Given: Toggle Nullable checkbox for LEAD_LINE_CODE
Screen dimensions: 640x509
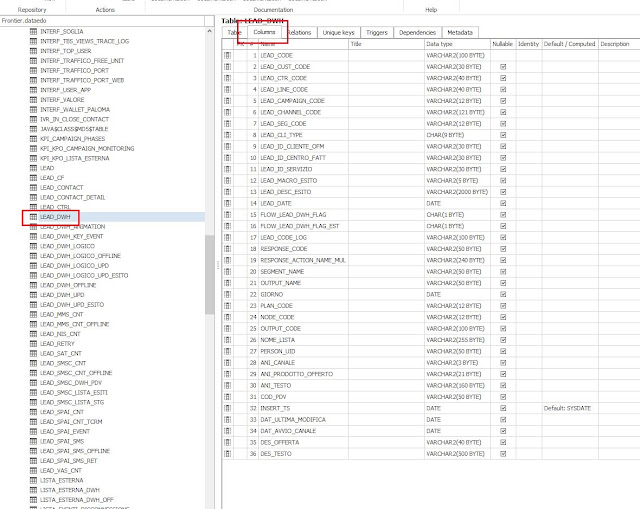Looking at the screenshot, I should pyautogui.click(x=503, y=89).
